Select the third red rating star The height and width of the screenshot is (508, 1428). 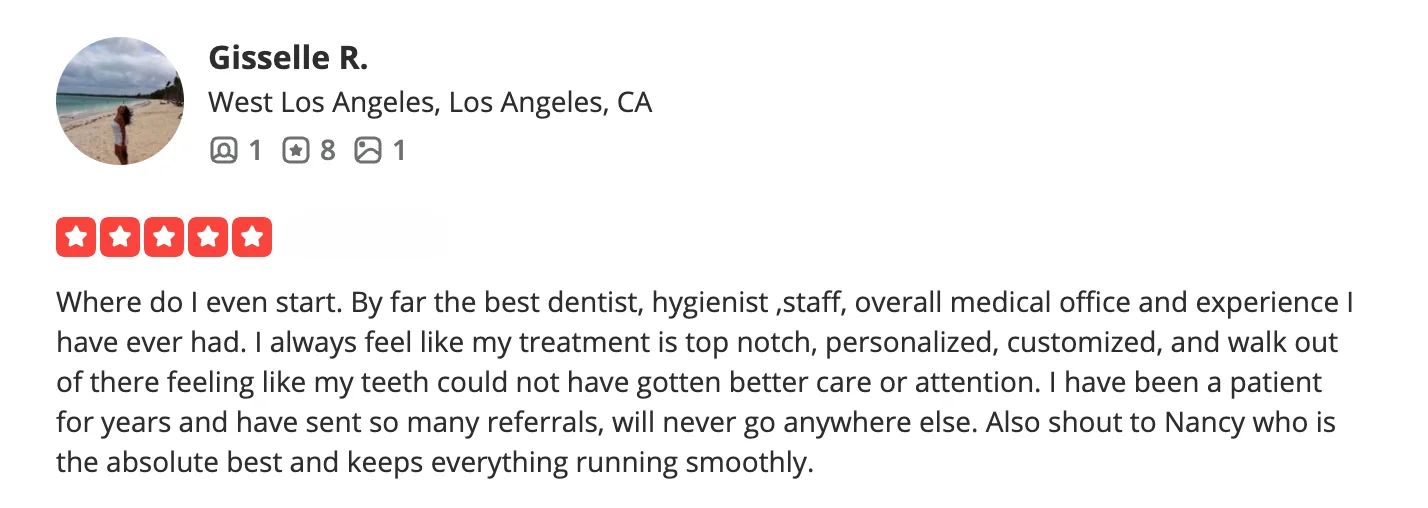[164, 238]
